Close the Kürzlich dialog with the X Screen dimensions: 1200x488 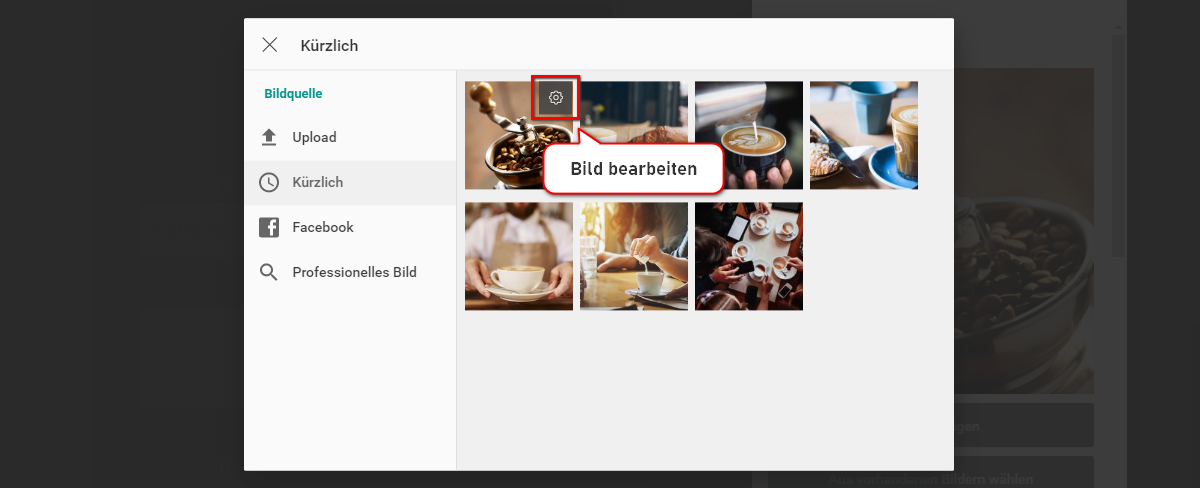pyautogui.click(x=269, y=45)
